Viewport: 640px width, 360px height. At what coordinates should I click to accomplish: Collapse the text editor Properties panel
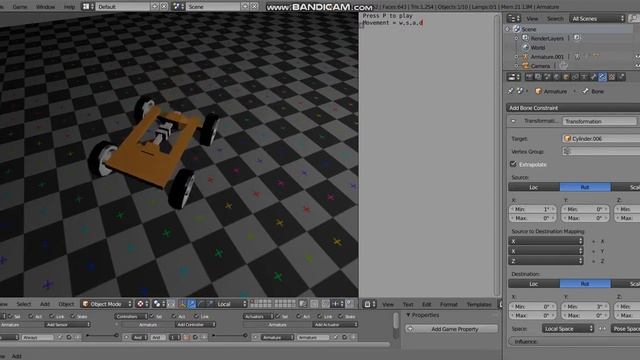[x=408, y=315]
